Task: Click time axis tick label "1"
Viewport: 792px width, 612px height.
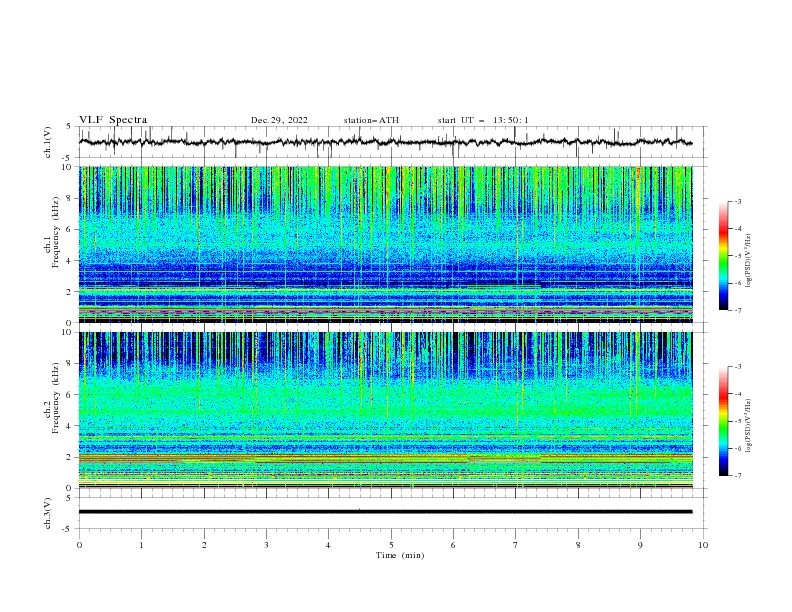Action: click(141, 545)
